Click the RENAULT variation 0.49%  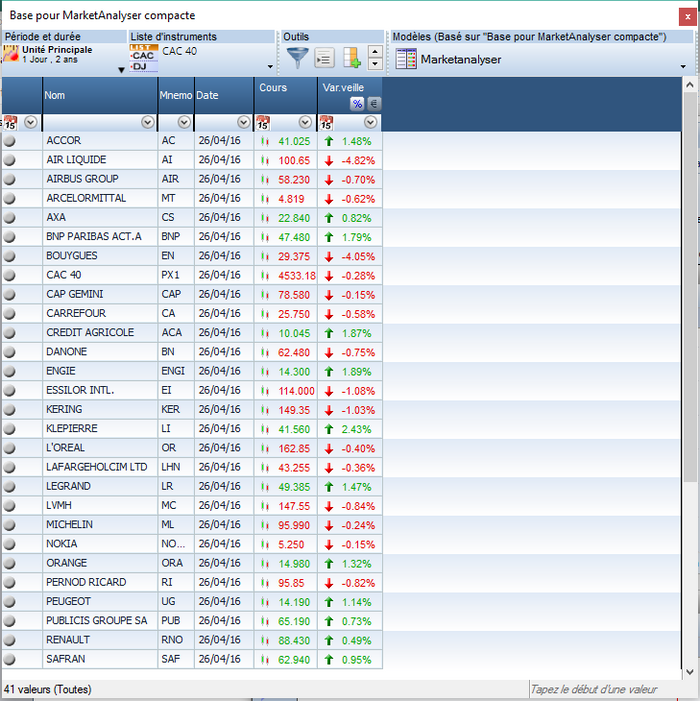[x=356, y=641]
